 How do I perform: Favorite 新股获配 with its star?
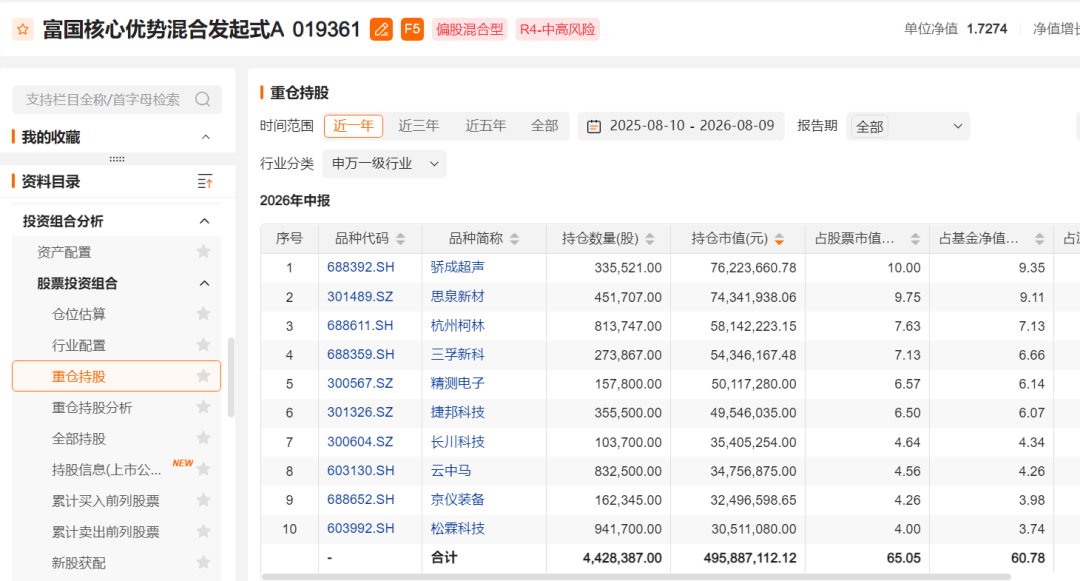tap(203, 562)
